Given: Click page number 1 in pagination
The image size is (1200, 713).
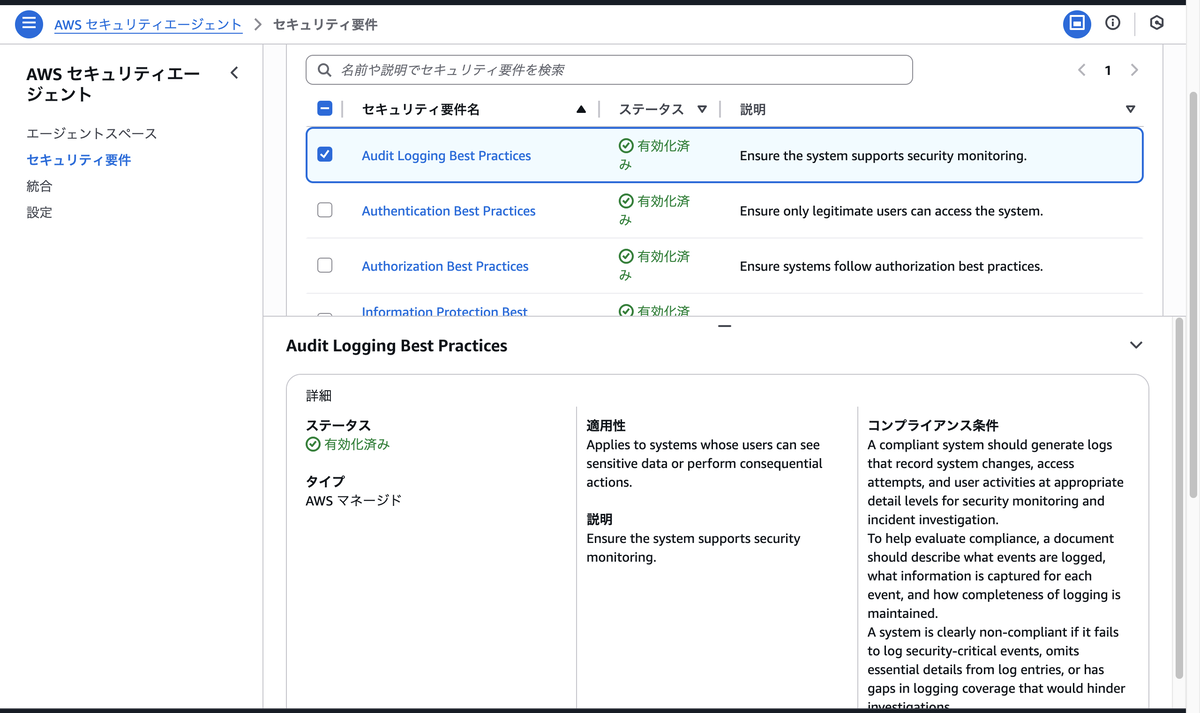Looking at the screenshot, I should (1108, 70).
